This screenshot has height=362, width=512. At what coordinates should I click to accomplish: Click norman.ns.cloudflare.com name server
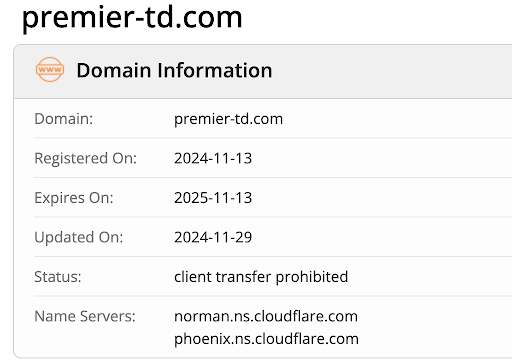(x=266, y=316)
